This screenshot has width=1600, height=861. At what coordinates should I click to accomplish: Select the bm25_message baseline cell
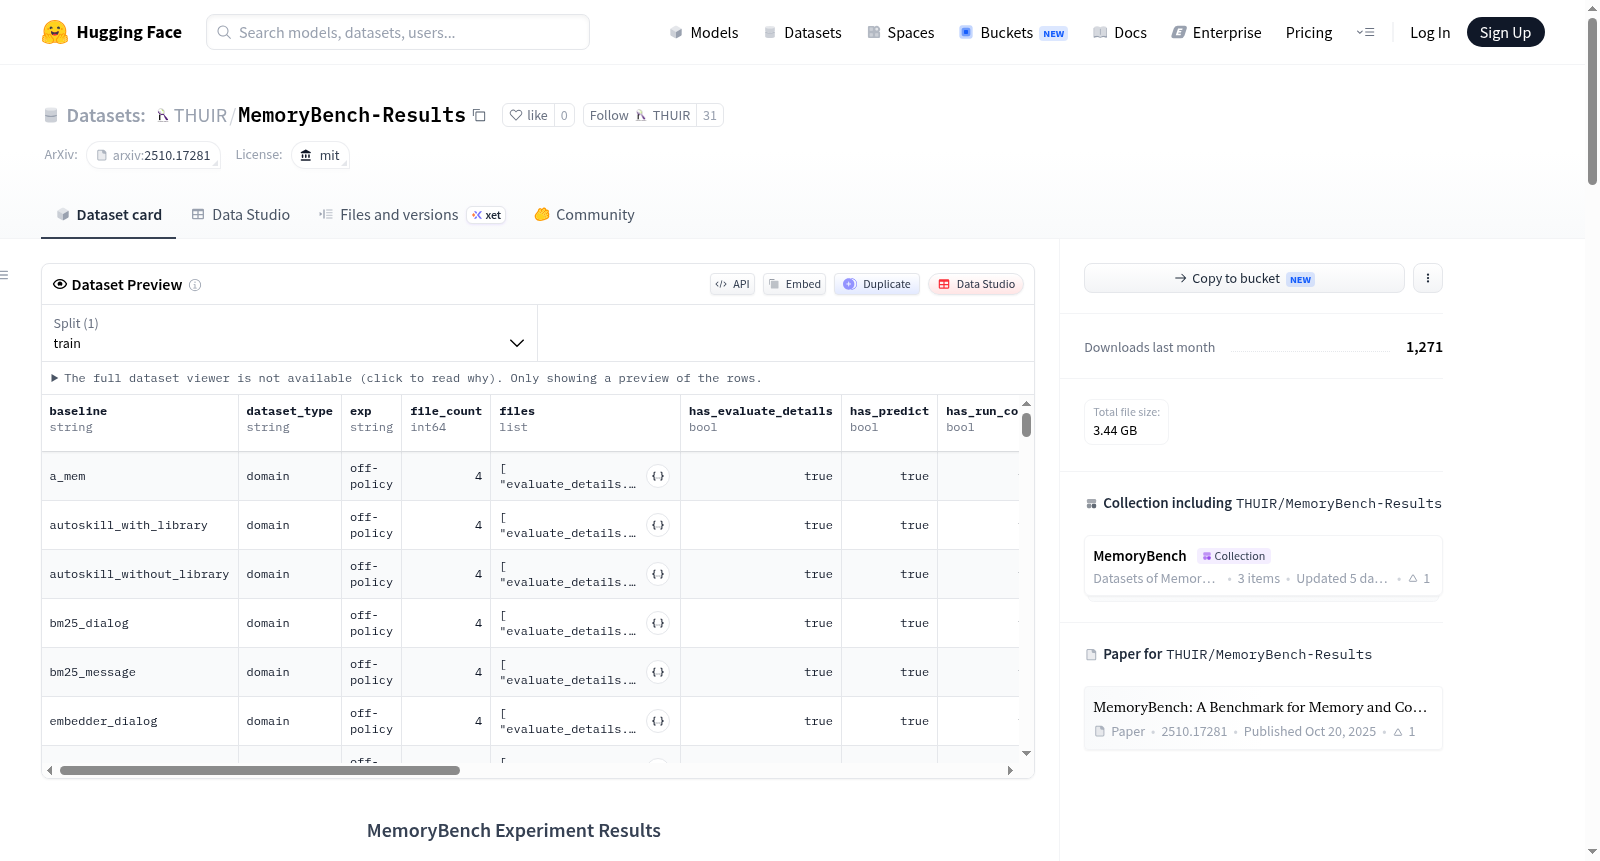(140, 672)
